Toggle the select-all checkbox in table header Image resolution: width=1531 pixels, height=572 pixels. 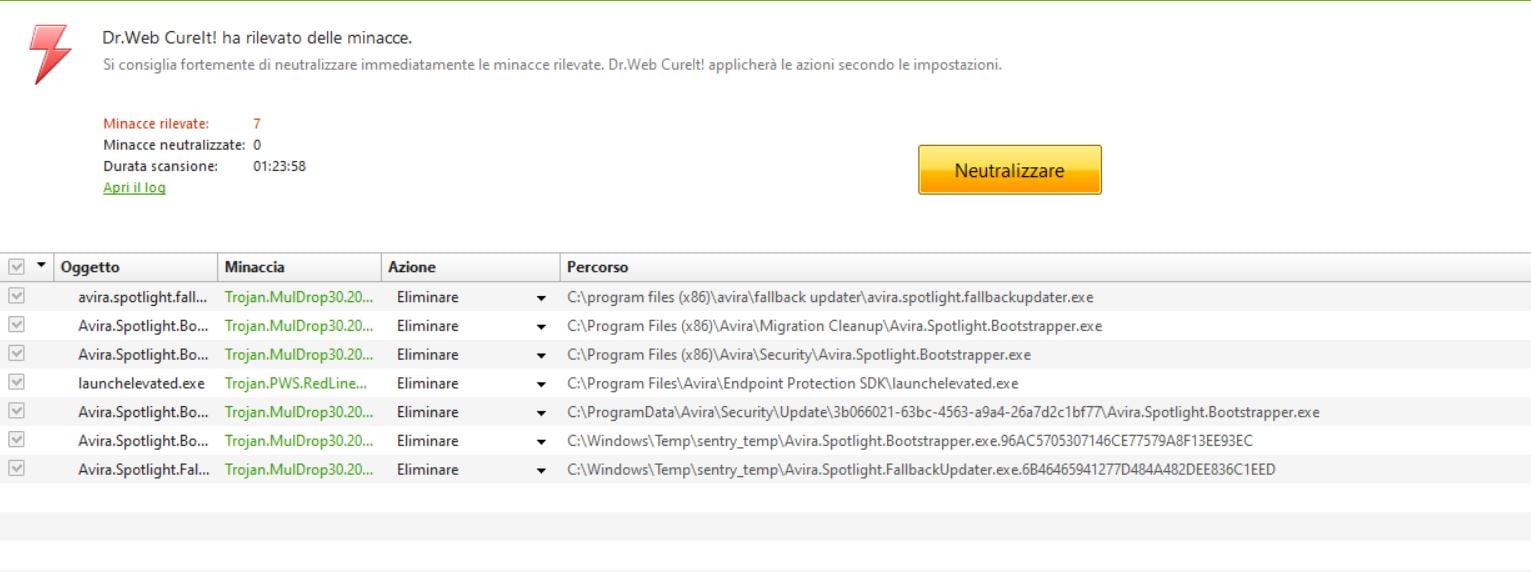(16, 267)
